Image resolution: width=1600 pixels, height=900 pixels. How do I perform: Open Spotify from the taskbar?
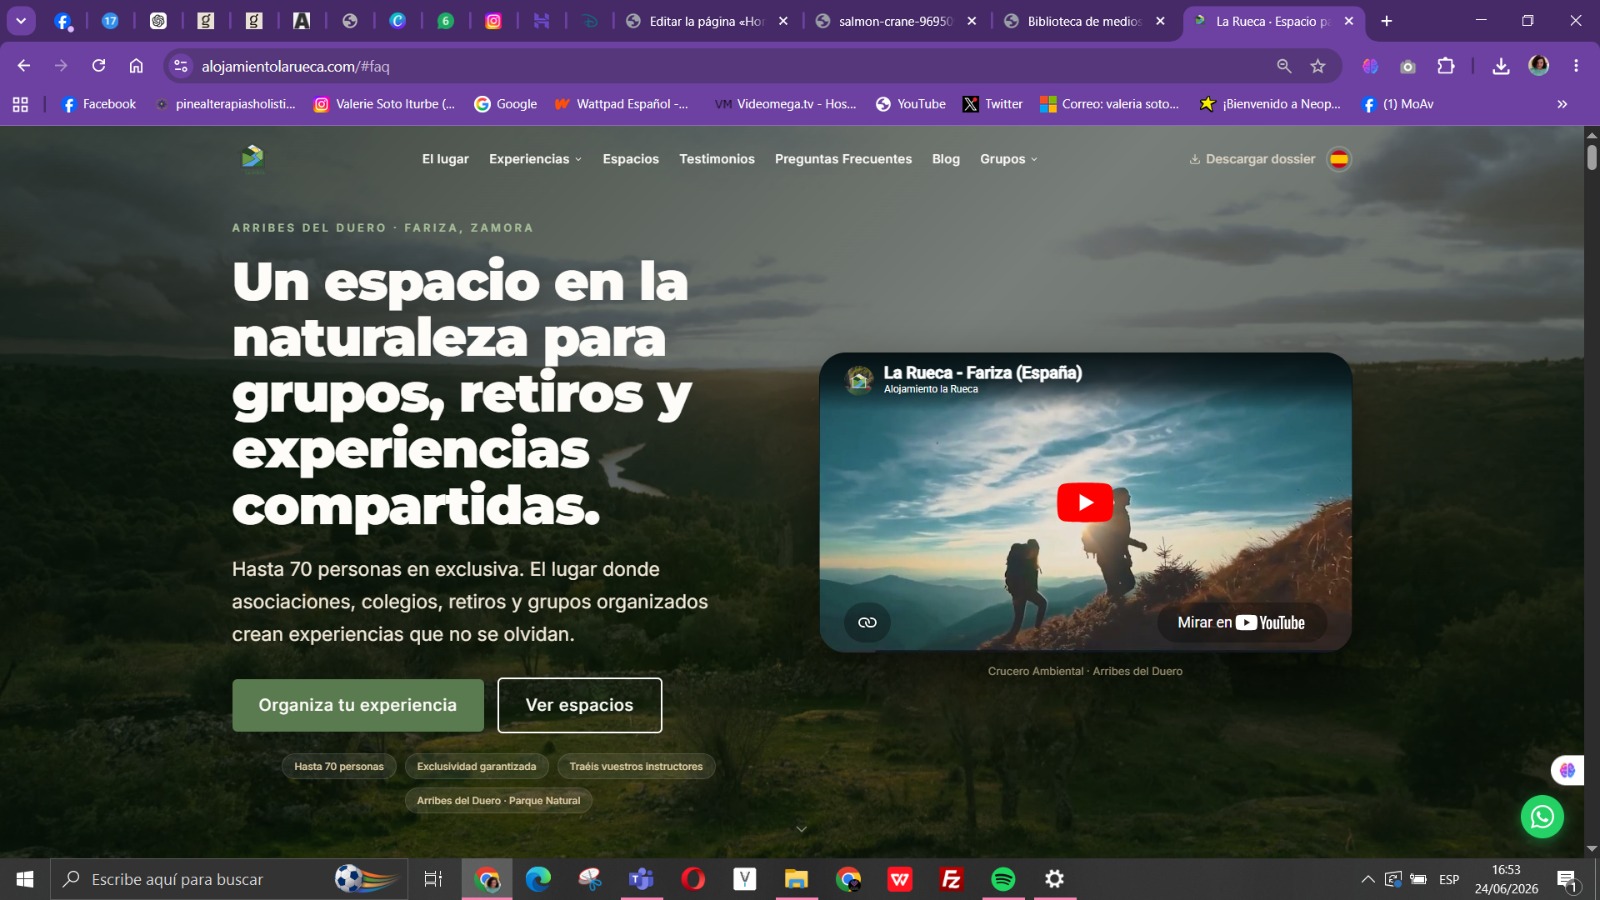tap(1003, 879)
